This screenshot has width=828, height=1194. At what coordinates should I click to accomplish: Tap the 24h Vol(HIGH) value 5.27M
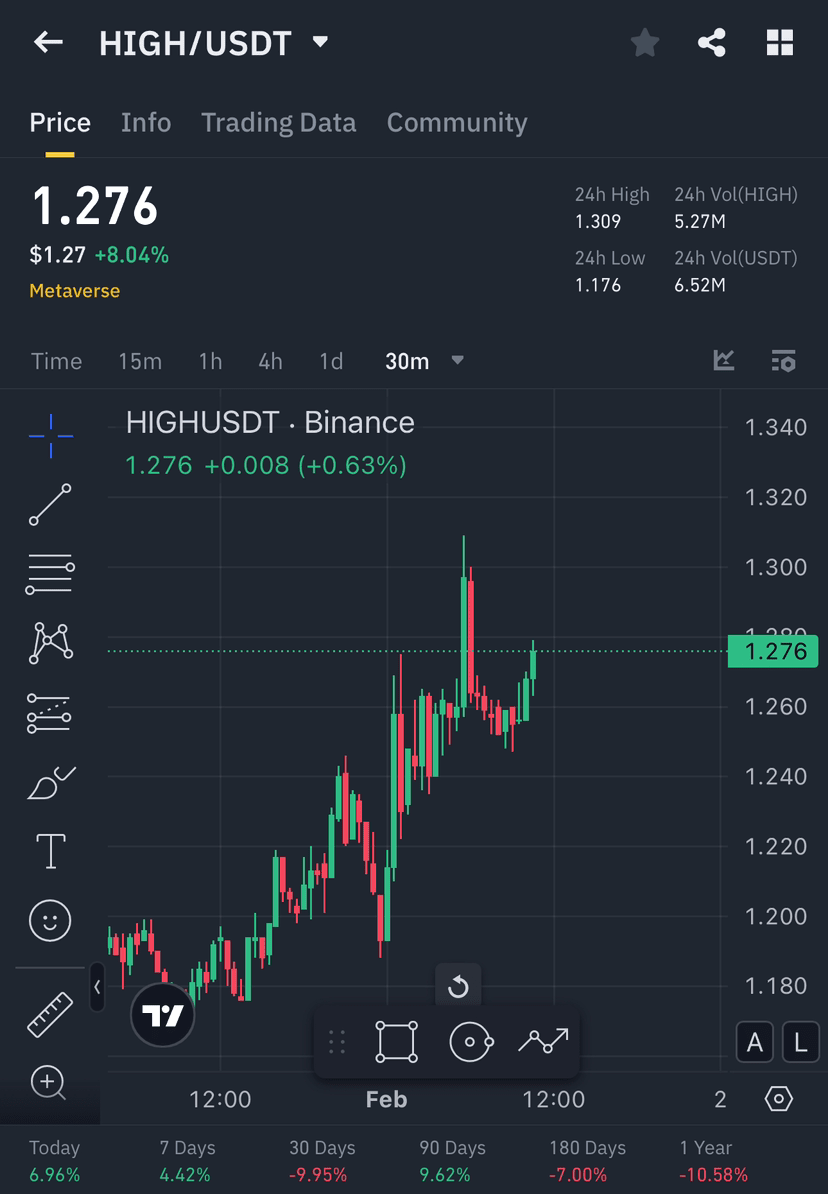coord(699,222)
